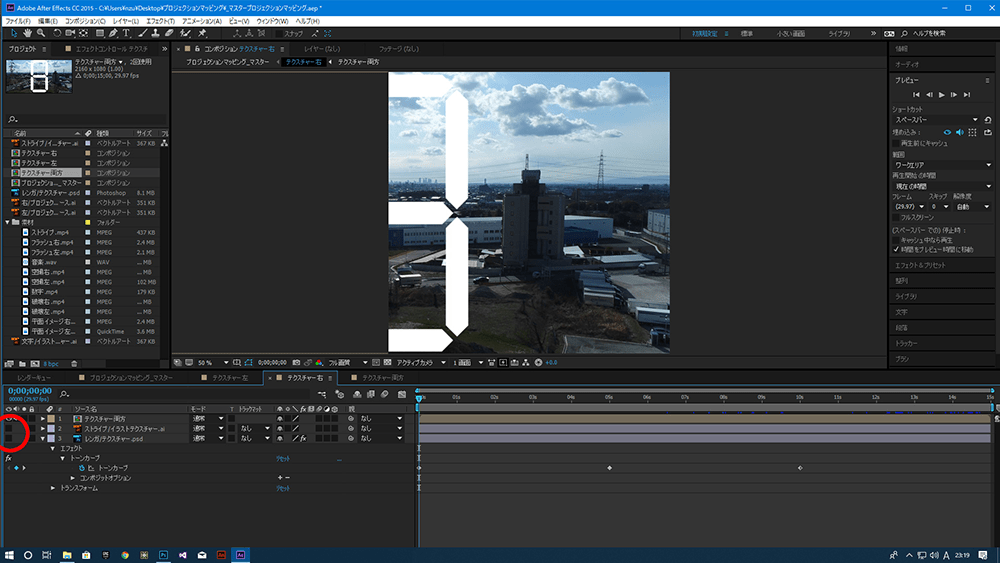This screenshot has width=1000, height=563.
Task: Click the Play button in Preview panel
Action: tap(941, 94)
